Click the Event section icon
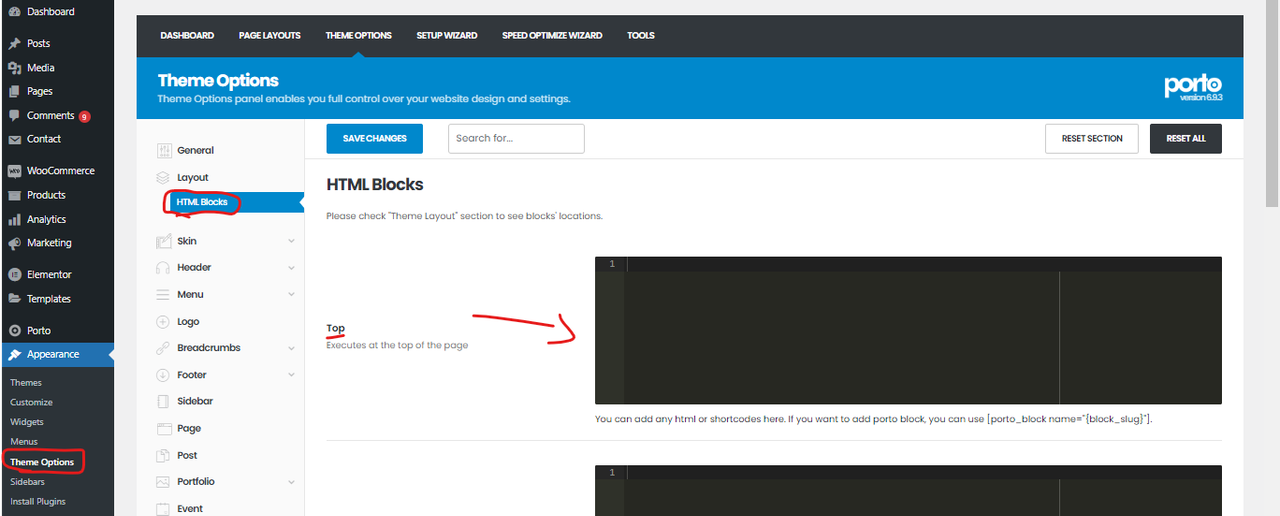 point(163,508)
